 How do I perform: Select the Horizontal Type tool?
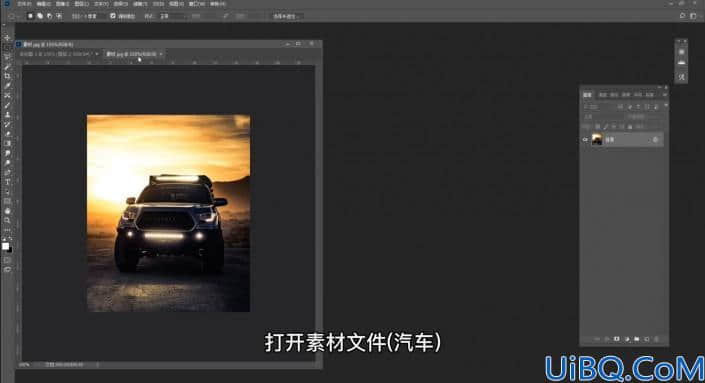(x=7, y=182)
